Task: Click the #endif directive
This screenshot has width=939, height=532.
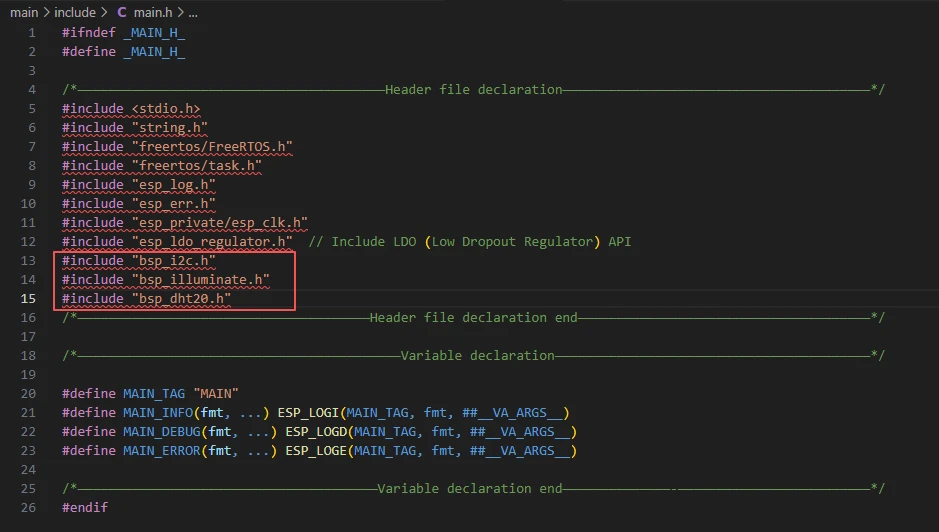Action: (x=85, y=508)
